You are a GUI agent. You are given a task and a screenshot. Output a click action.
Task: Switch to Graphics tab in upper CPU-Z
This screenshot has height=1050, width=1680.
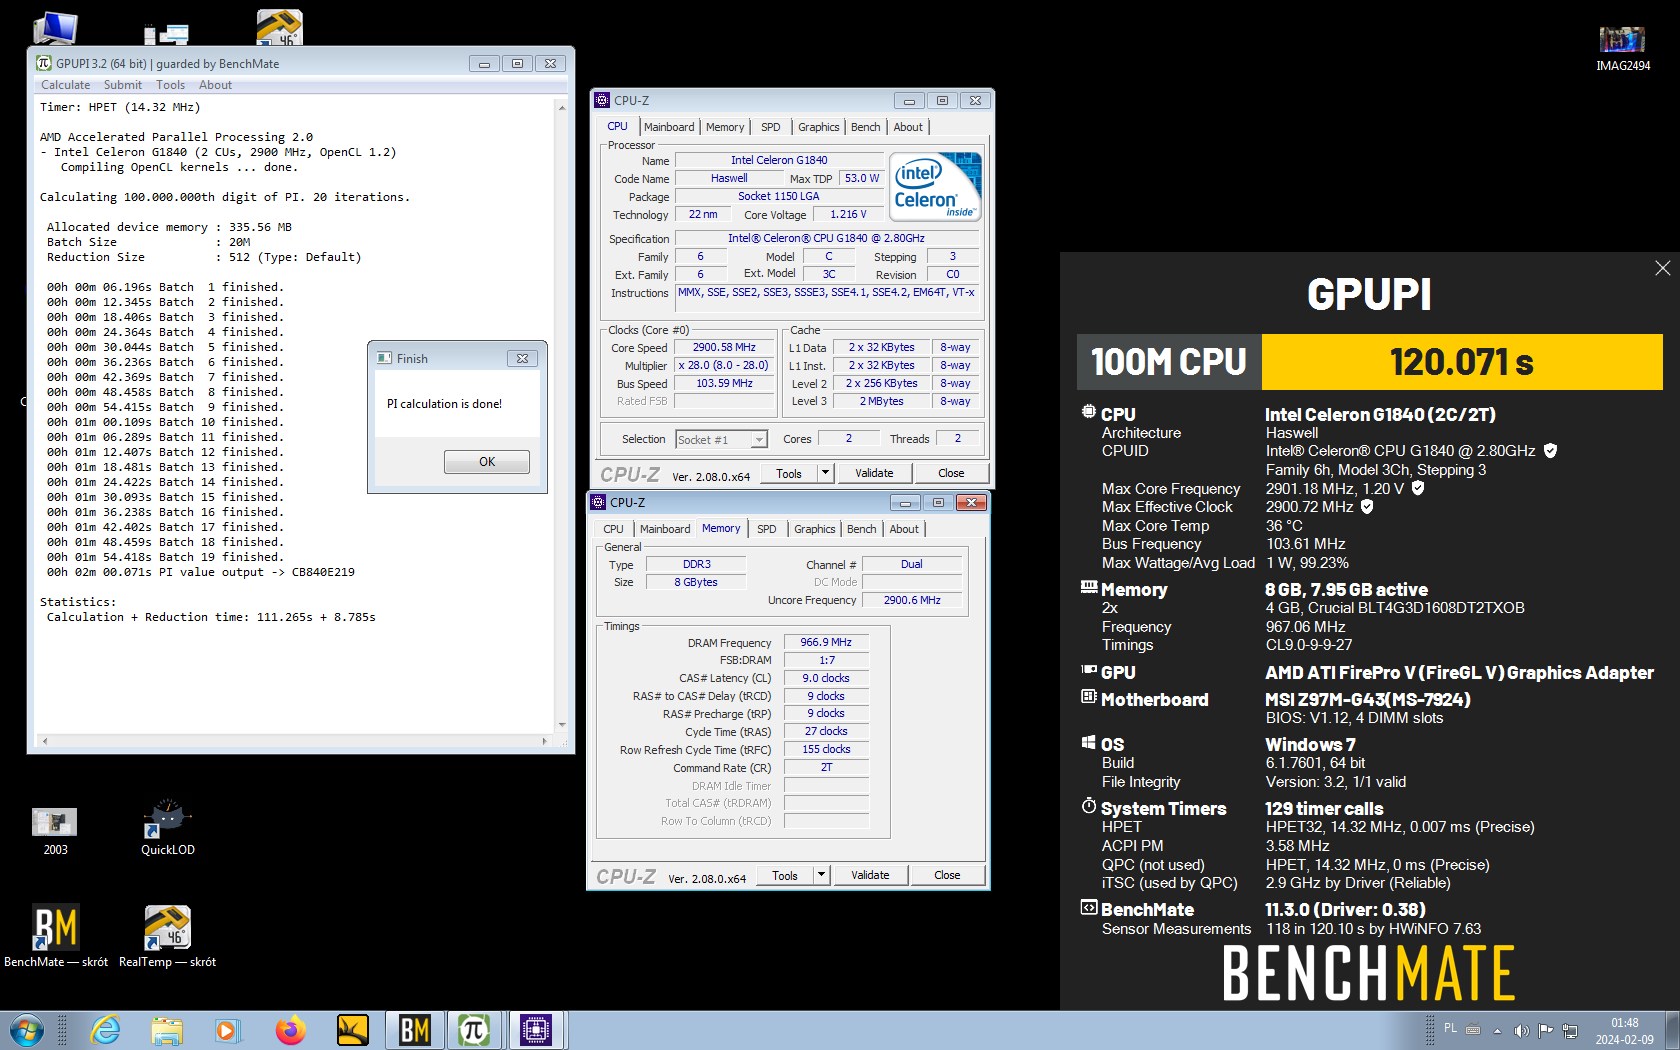pos(818,127)
